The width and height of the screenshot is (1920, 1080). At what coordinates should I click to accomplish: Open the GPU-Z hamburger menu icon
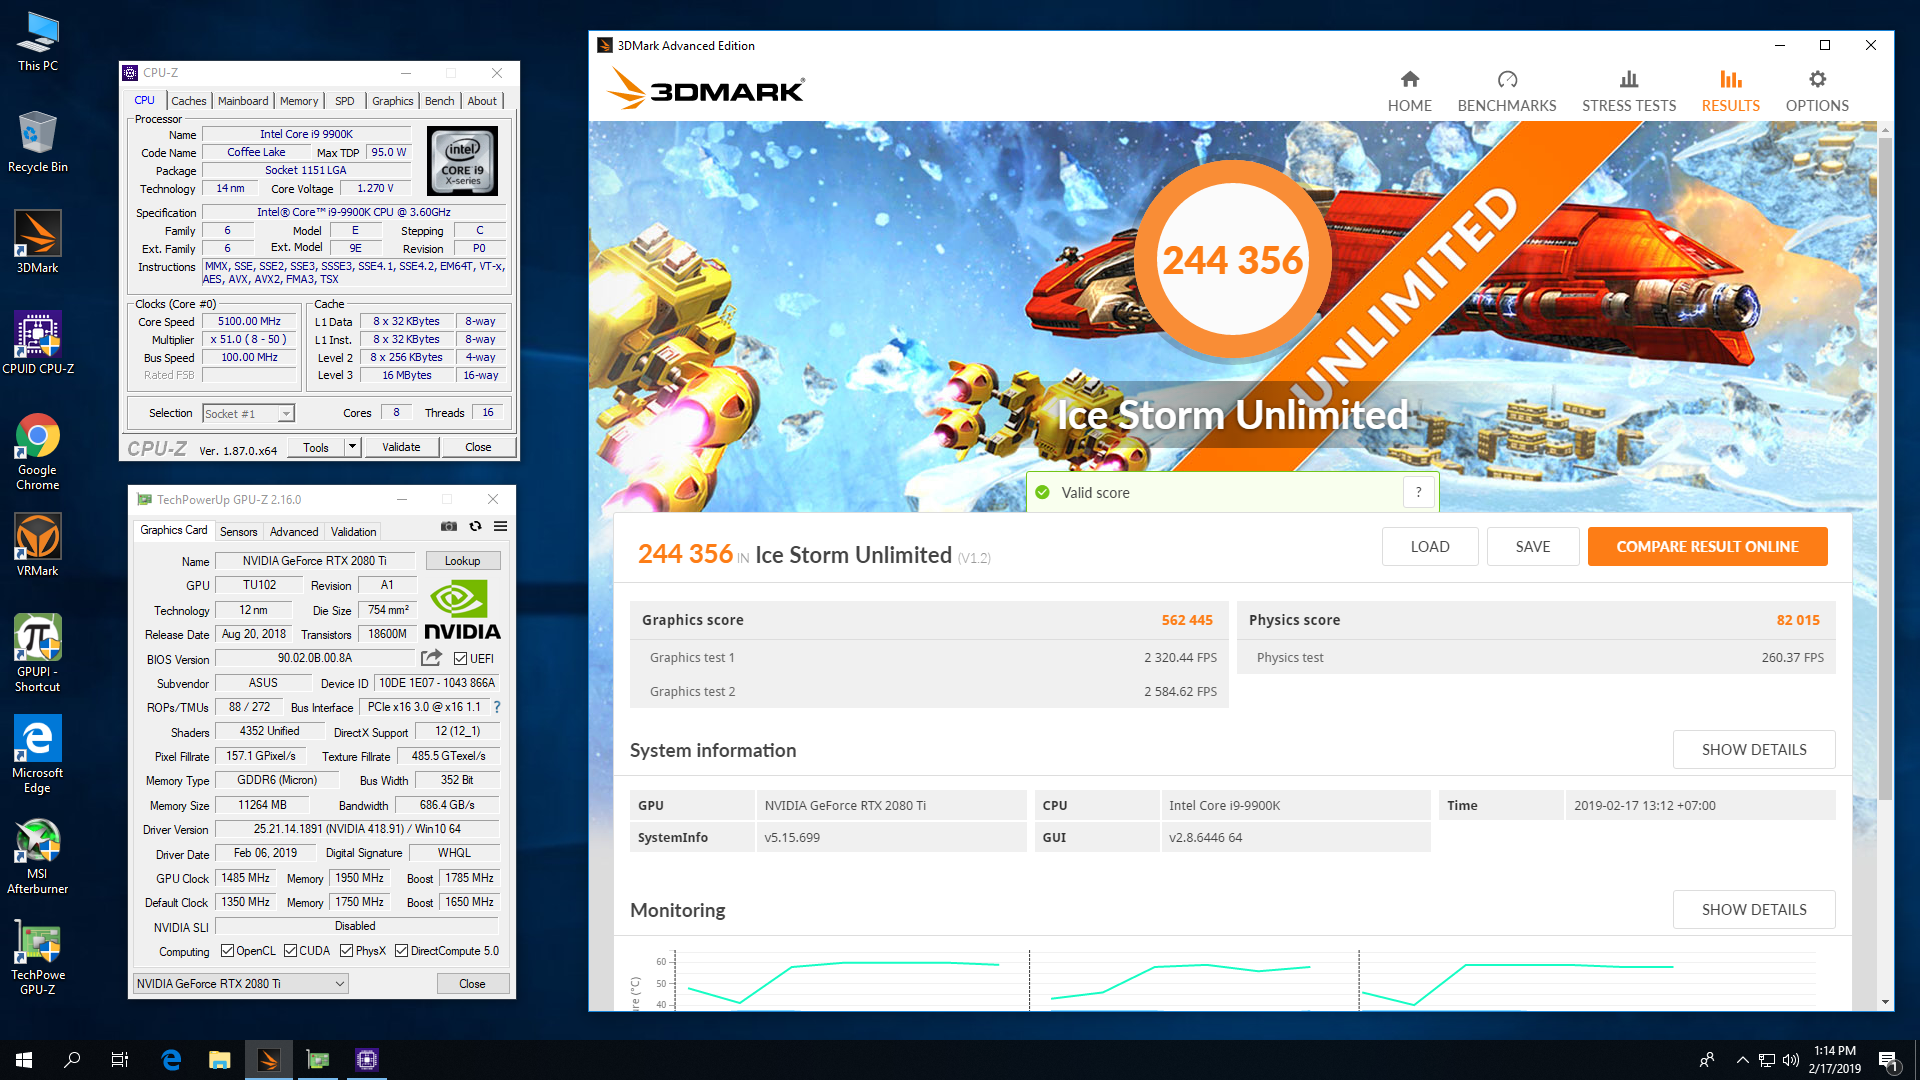coord(500,526)
